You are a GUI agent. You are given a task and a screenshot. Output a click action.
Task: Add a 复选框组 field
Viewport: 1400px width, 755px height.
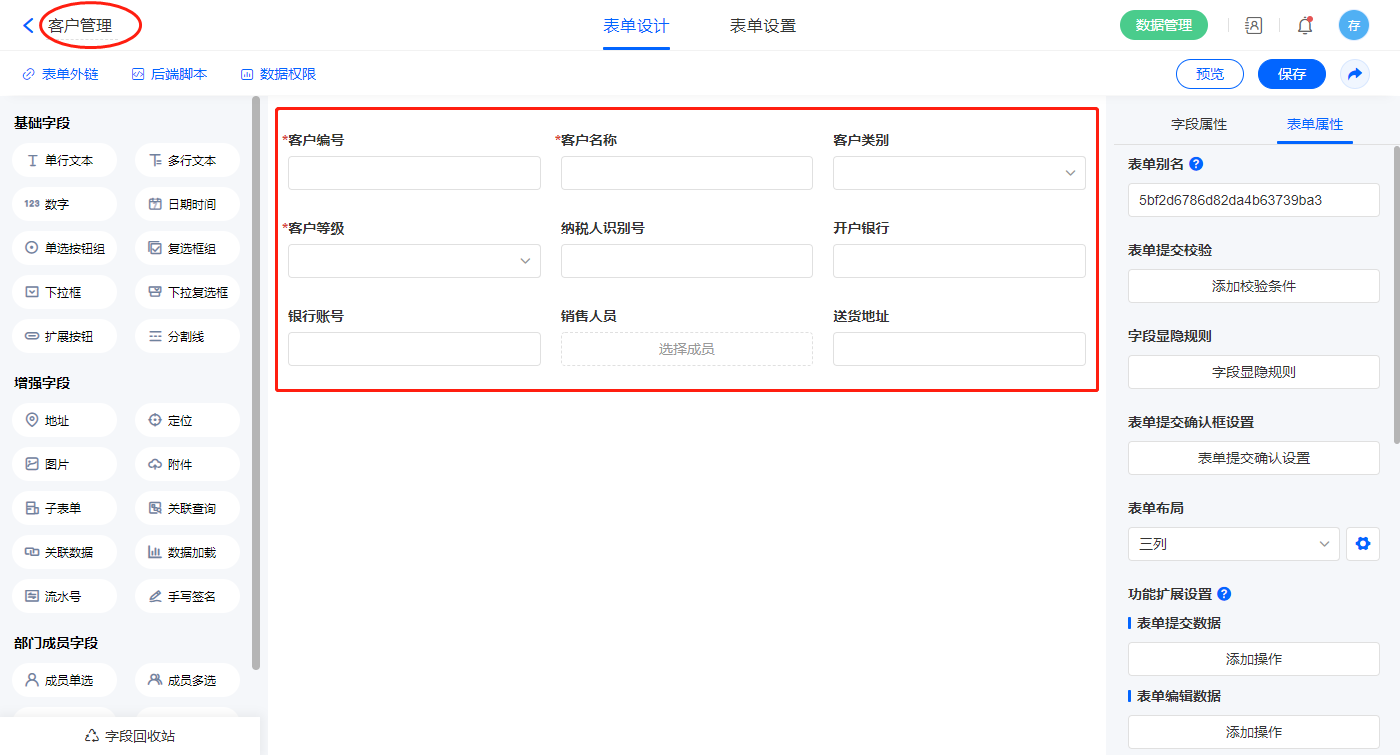coord(187,249)
